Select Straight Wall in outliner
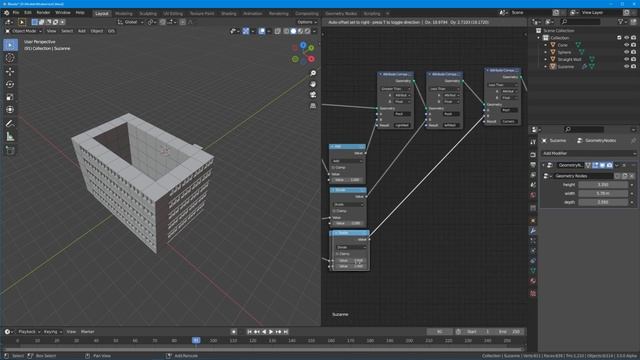The image size is (640, 360). pos(569,59)
